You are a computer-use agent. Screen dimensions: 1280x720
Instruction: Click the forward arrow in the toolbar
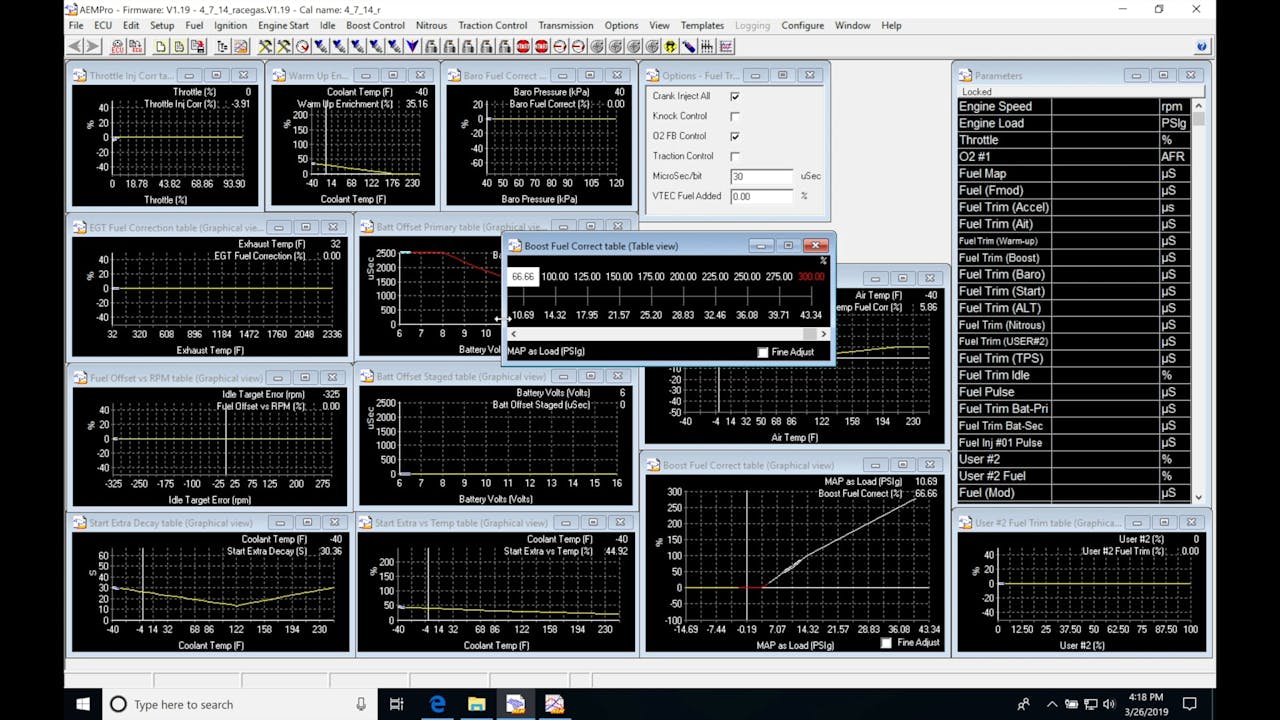[93, 46]
